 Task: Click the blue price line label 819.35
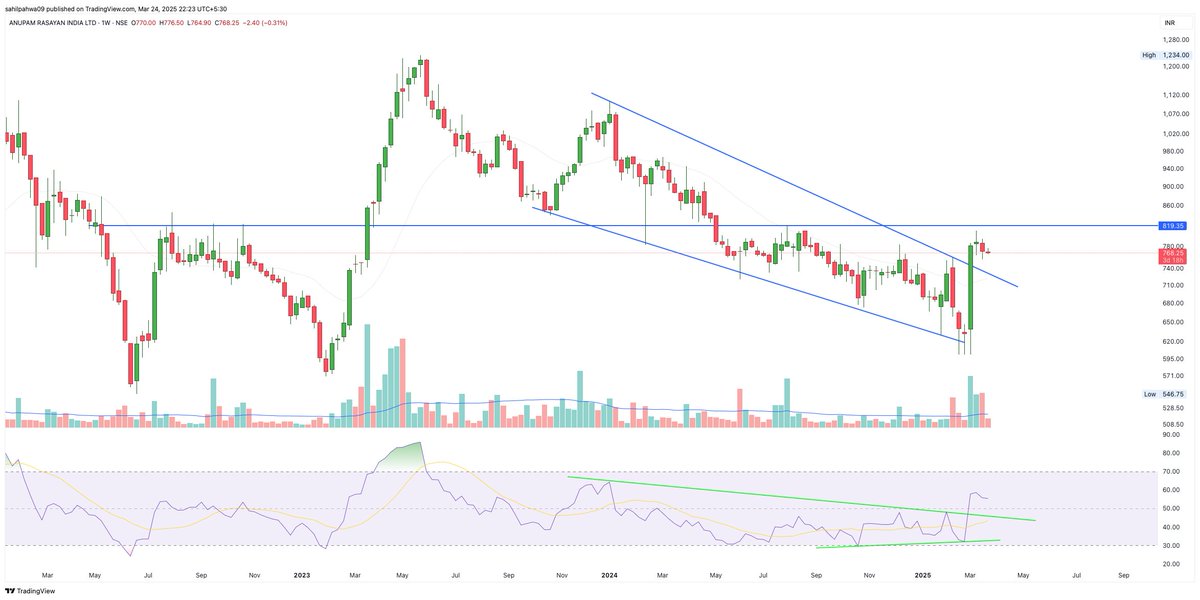(1172, 226)
